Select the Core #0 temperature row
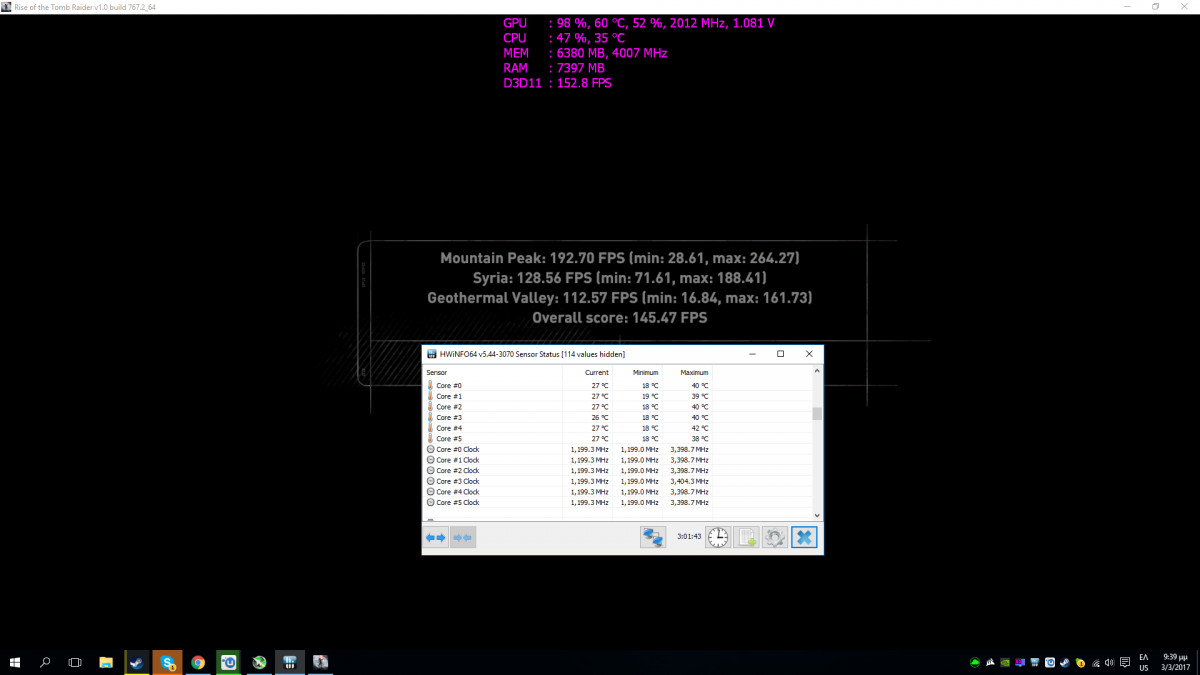The image size is (1200, 675). (x=617, y=385)
